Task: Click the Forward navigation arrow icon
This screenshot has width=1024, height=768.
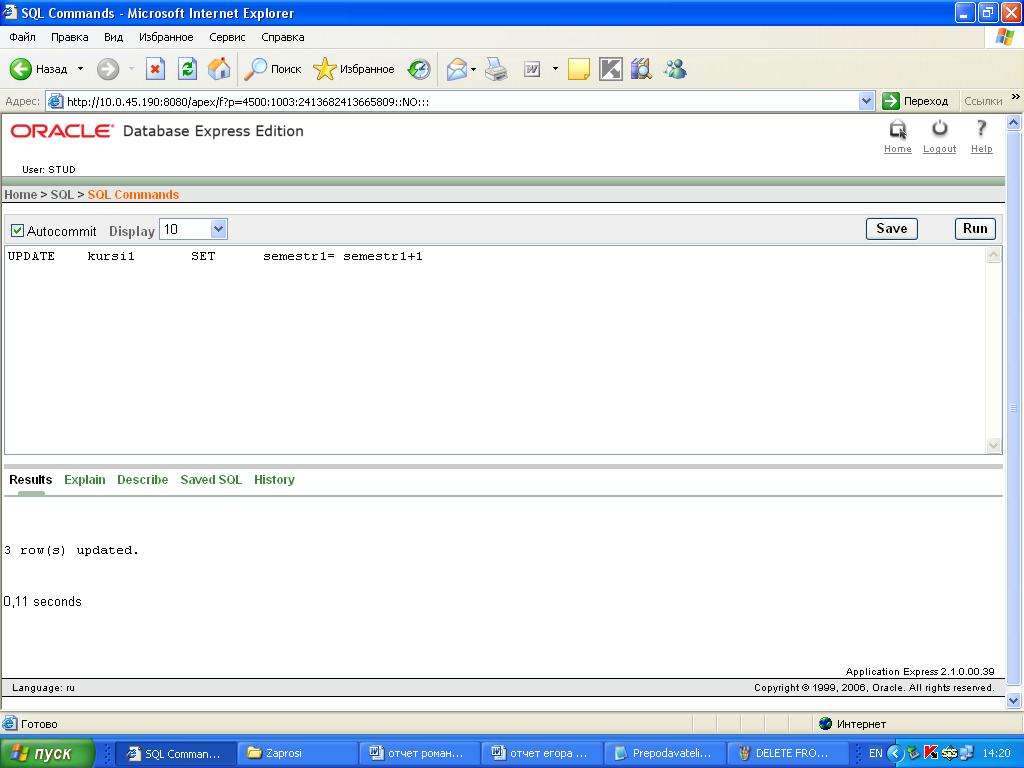Action: [108, 69]
